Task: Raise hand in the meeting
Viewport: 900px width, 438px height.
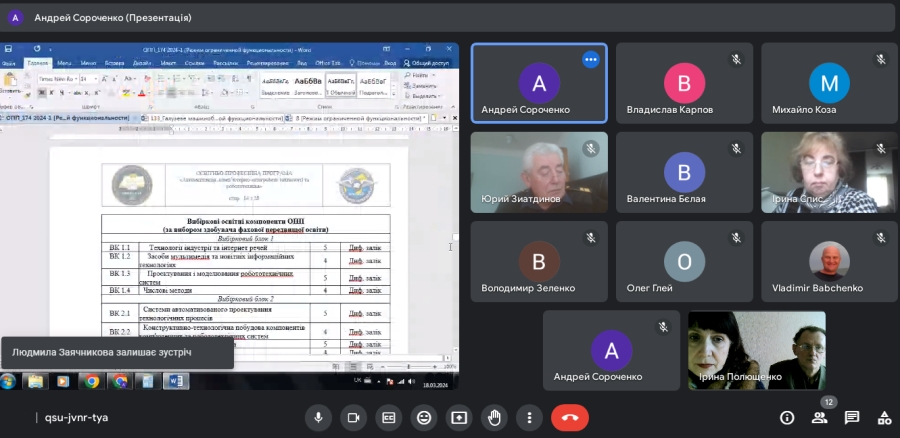Action: tap(494, 417)
